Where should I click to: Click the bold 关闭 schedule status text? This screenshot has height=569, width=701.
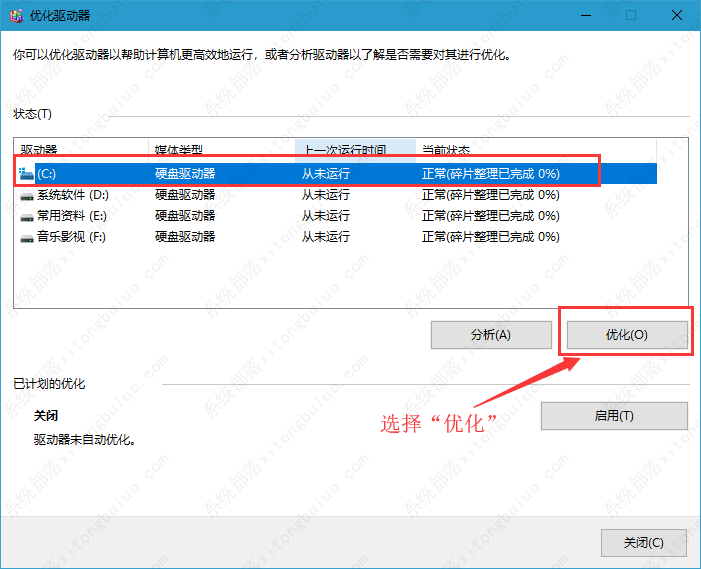pyautogui.click(x=46, y=416)
